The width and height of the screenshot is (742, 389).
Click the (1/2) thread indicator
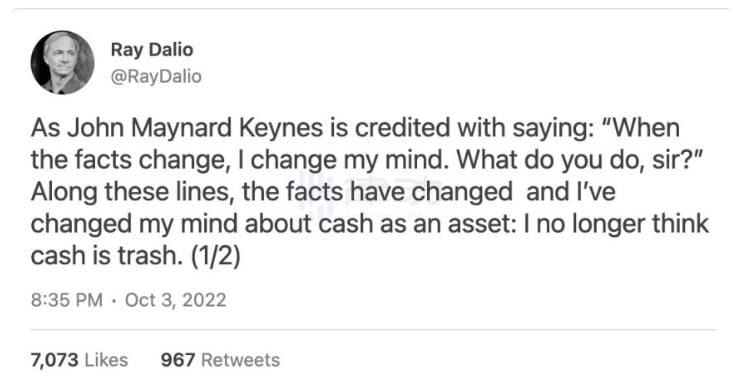click(x=216, y=256)
